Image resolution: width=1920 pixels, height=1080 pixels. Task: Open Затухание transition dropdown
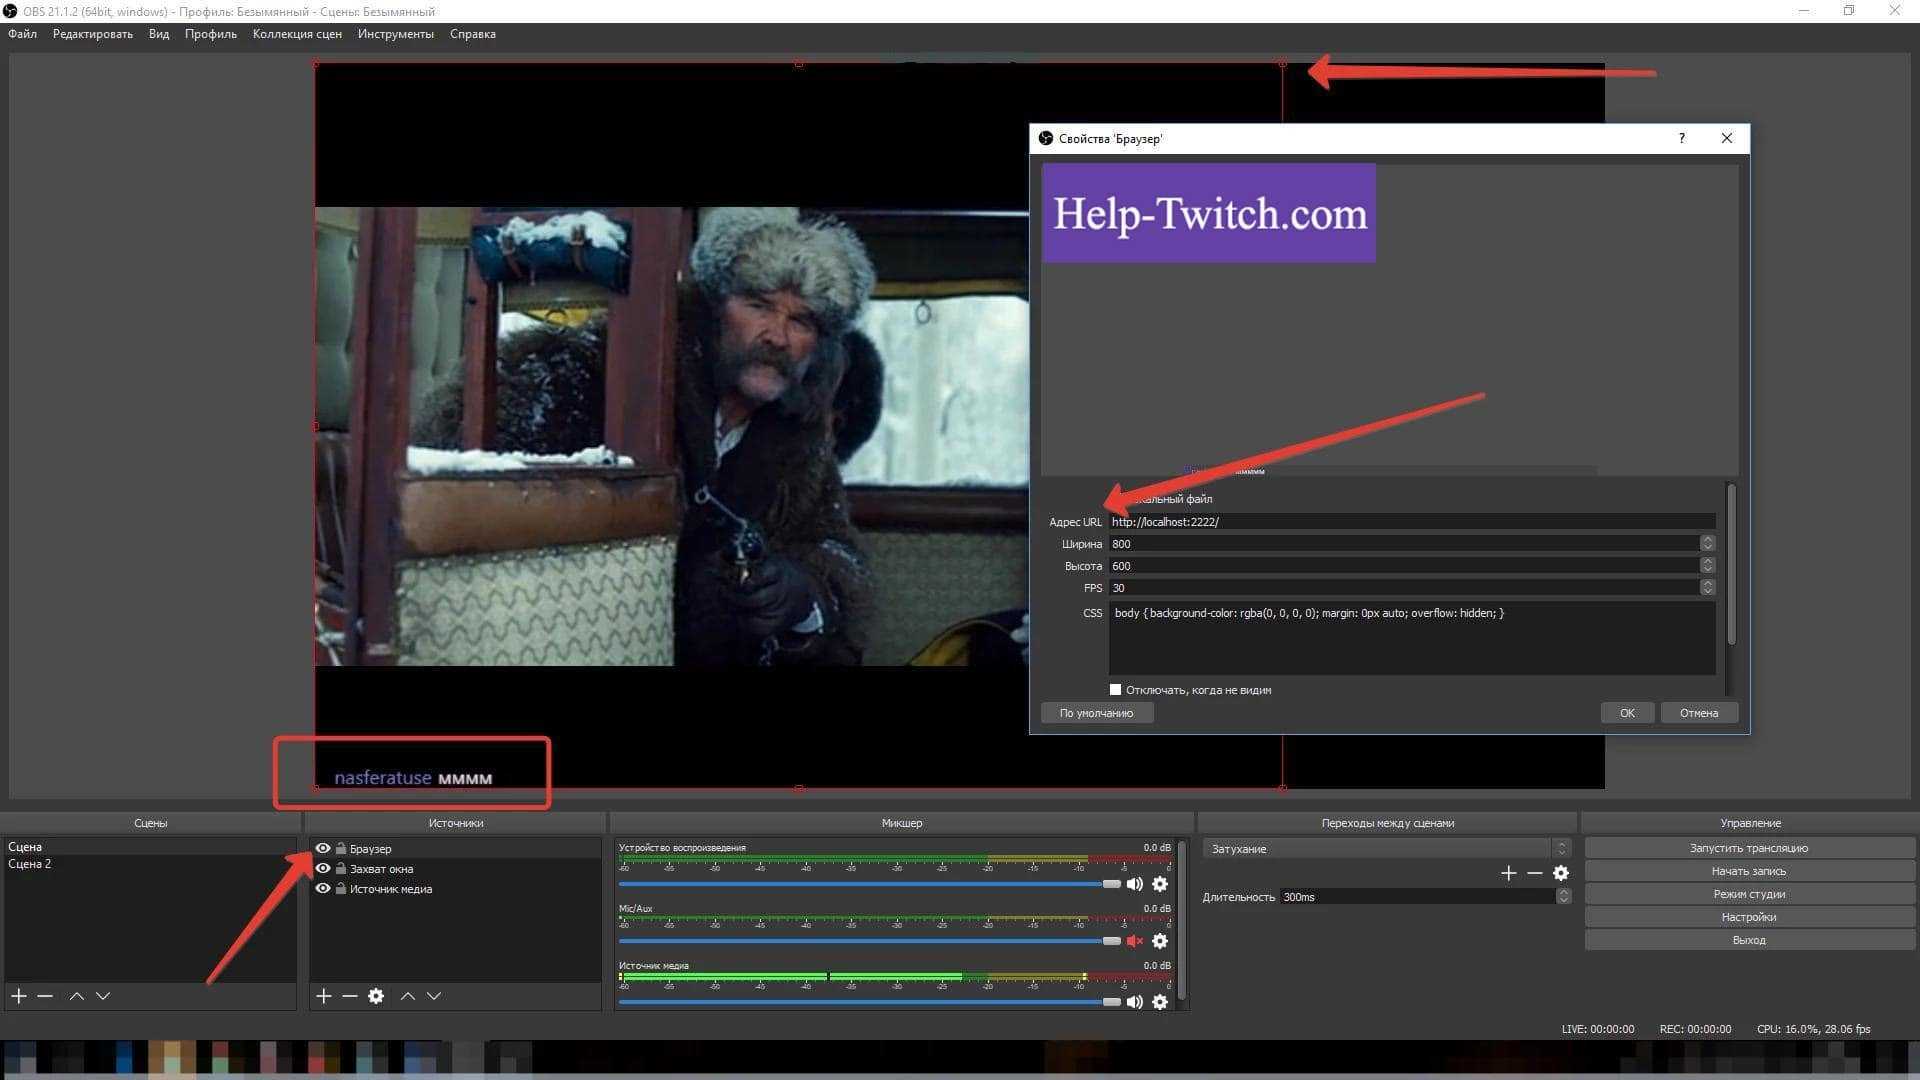pos(1387,848)
